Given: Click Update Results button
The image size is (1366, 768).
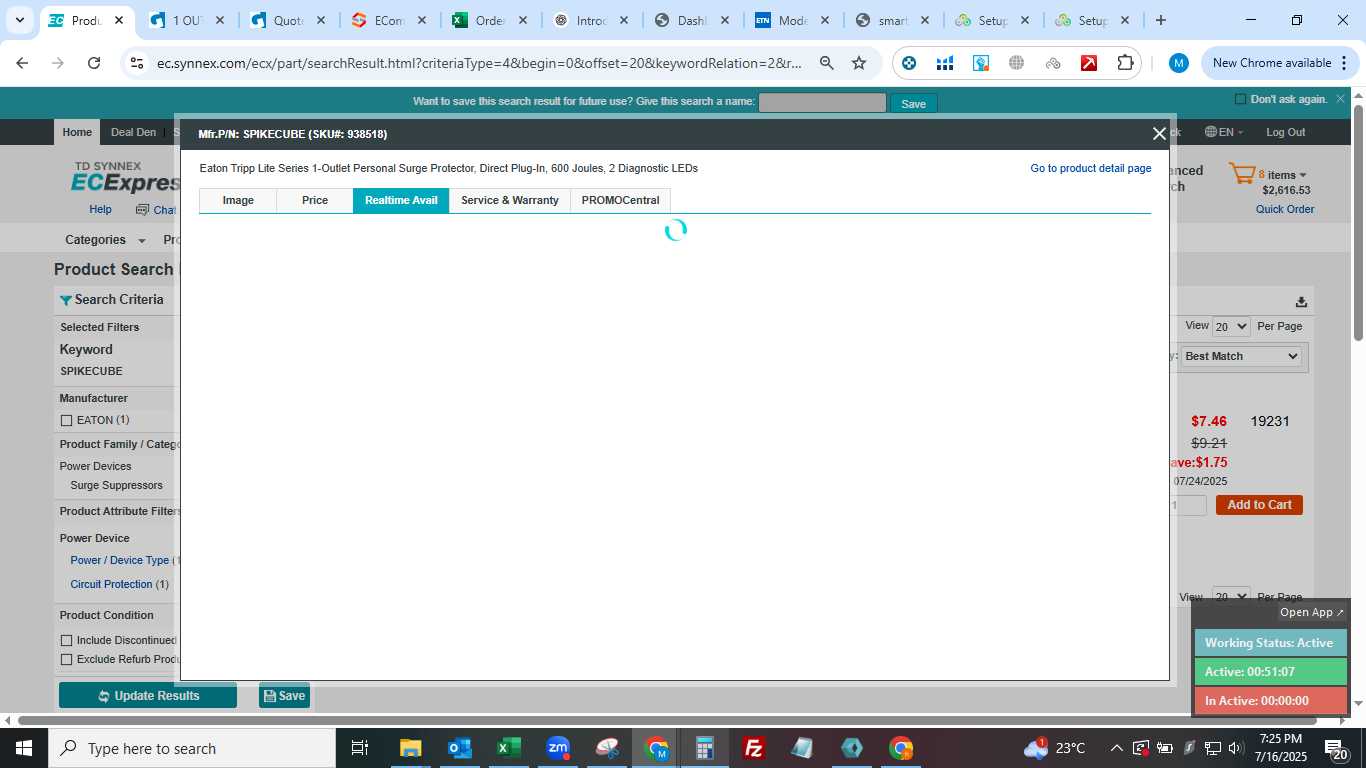Looking at the screenshot, I should point(148,695).
